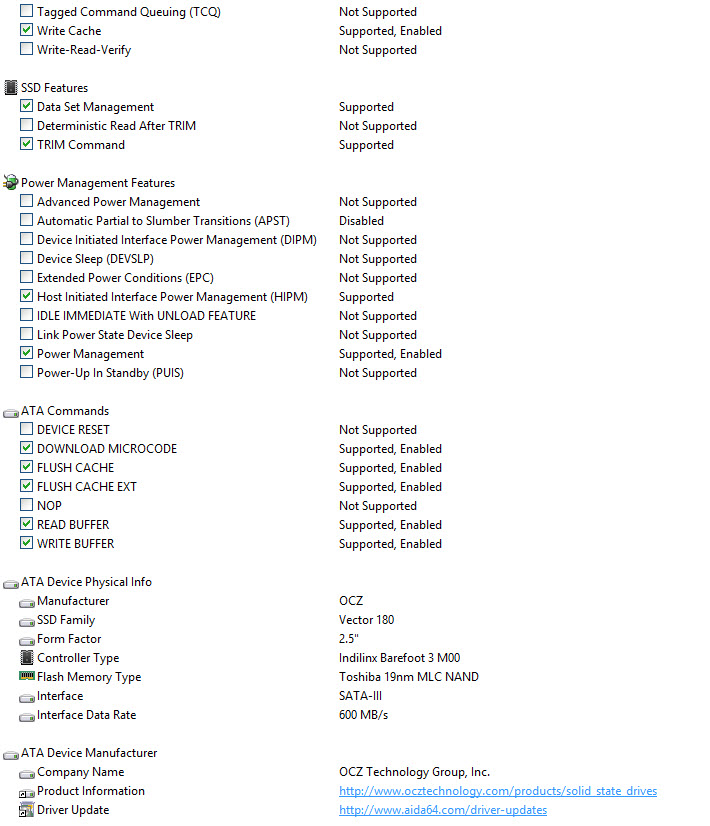Image resolution: width=710 pixels, height=826 pixels.
Task: Toggle the DEVICE RESET checkbox
Action: [26, 429]
